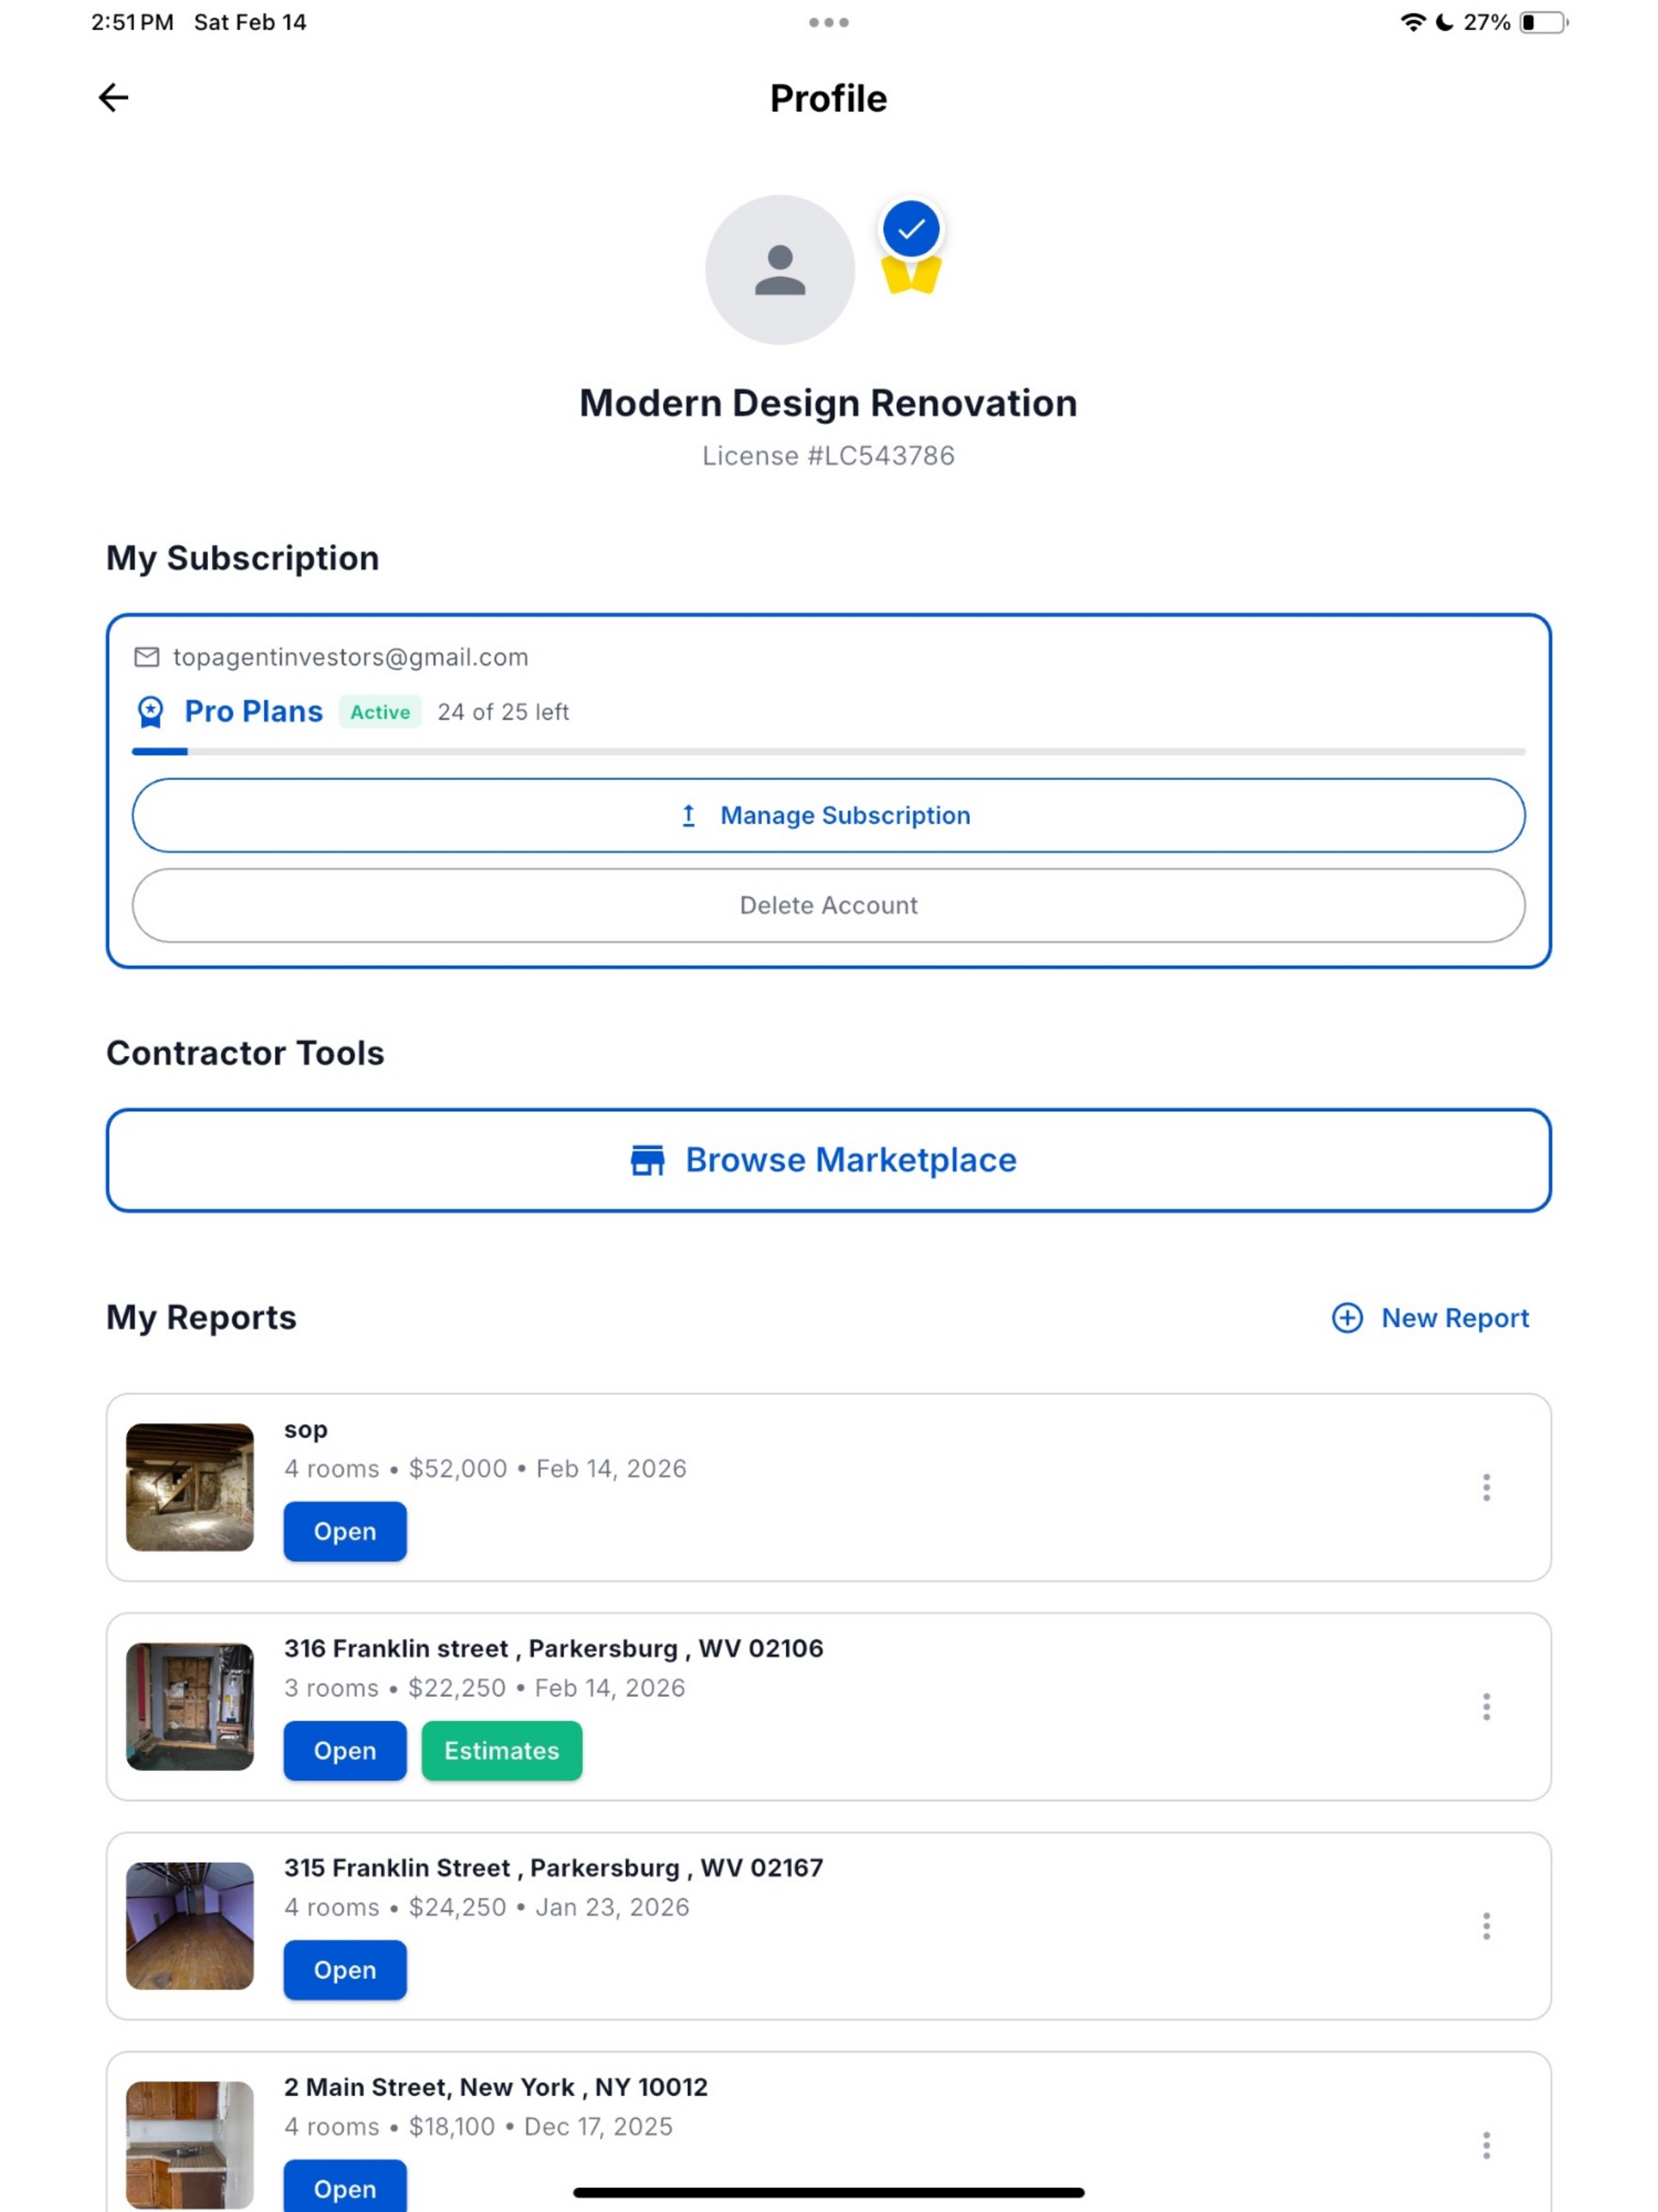
Task: Tap the subscription usage progress bar
Action: pyautogui.click(x=828, y=751)
